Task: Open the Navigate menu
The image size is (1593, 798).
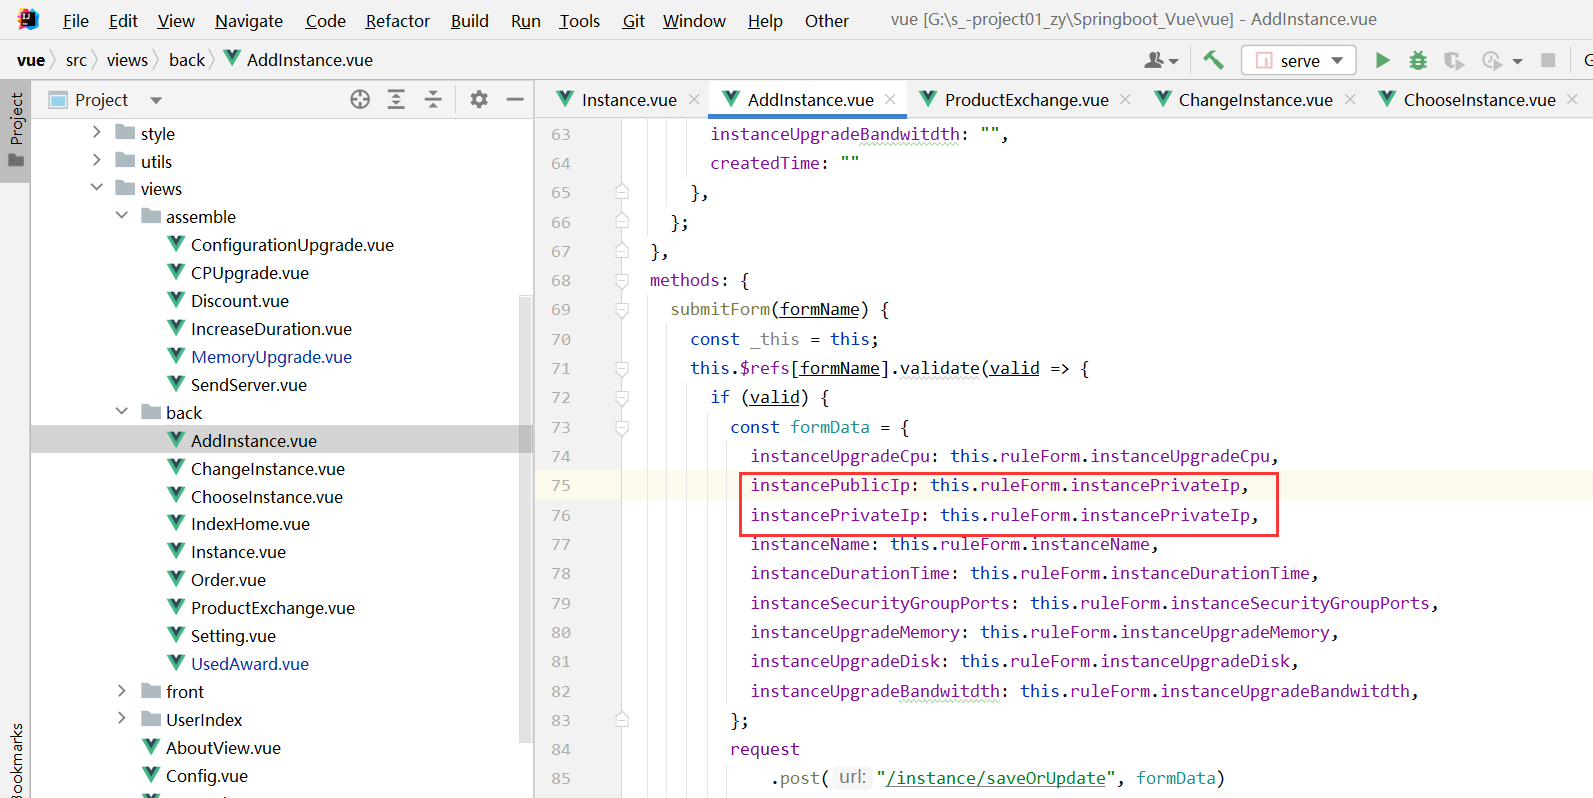Action: point(249,21)
